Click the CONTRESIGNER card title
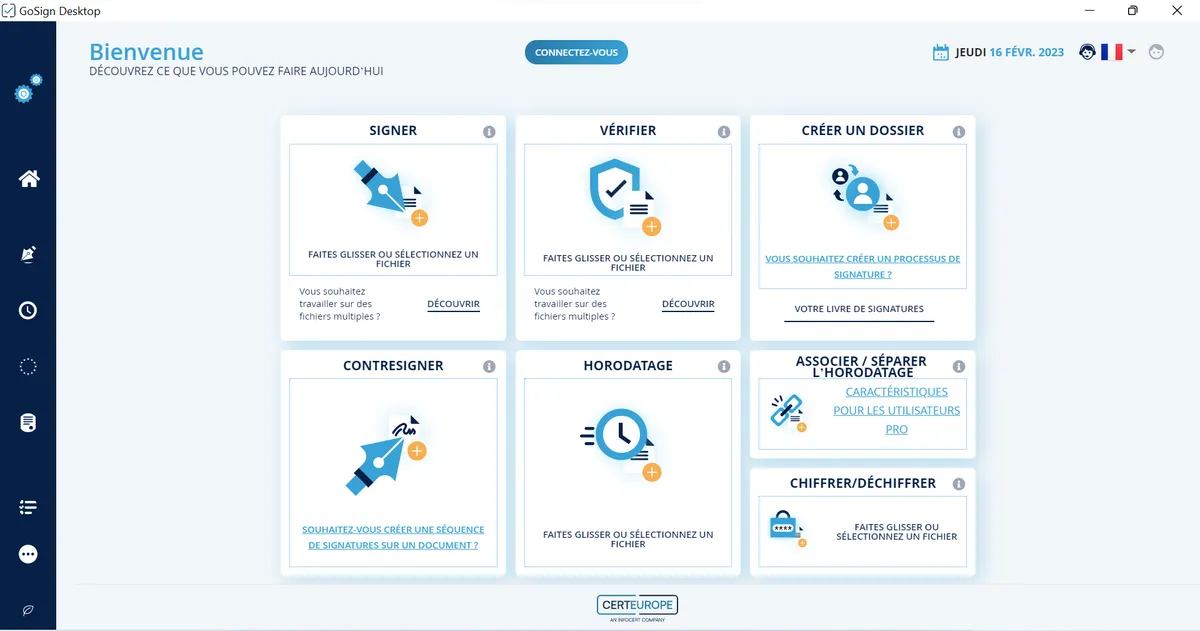 click(x=393, y=365)
